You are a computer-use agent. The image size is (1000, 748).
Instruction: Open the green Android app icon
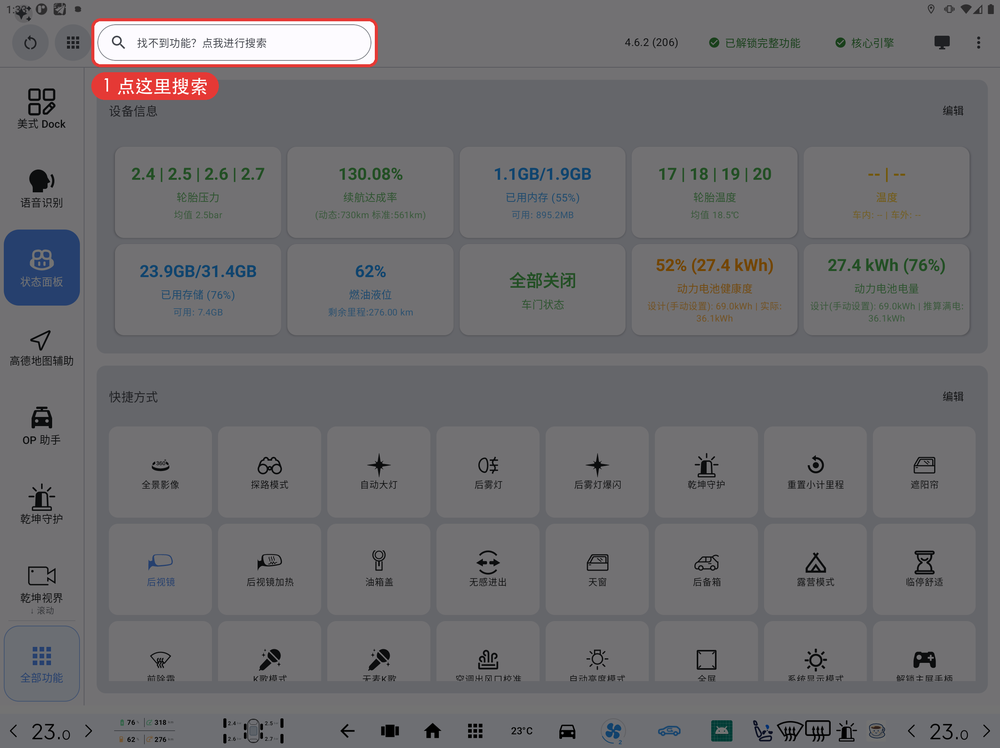[721, 731]
